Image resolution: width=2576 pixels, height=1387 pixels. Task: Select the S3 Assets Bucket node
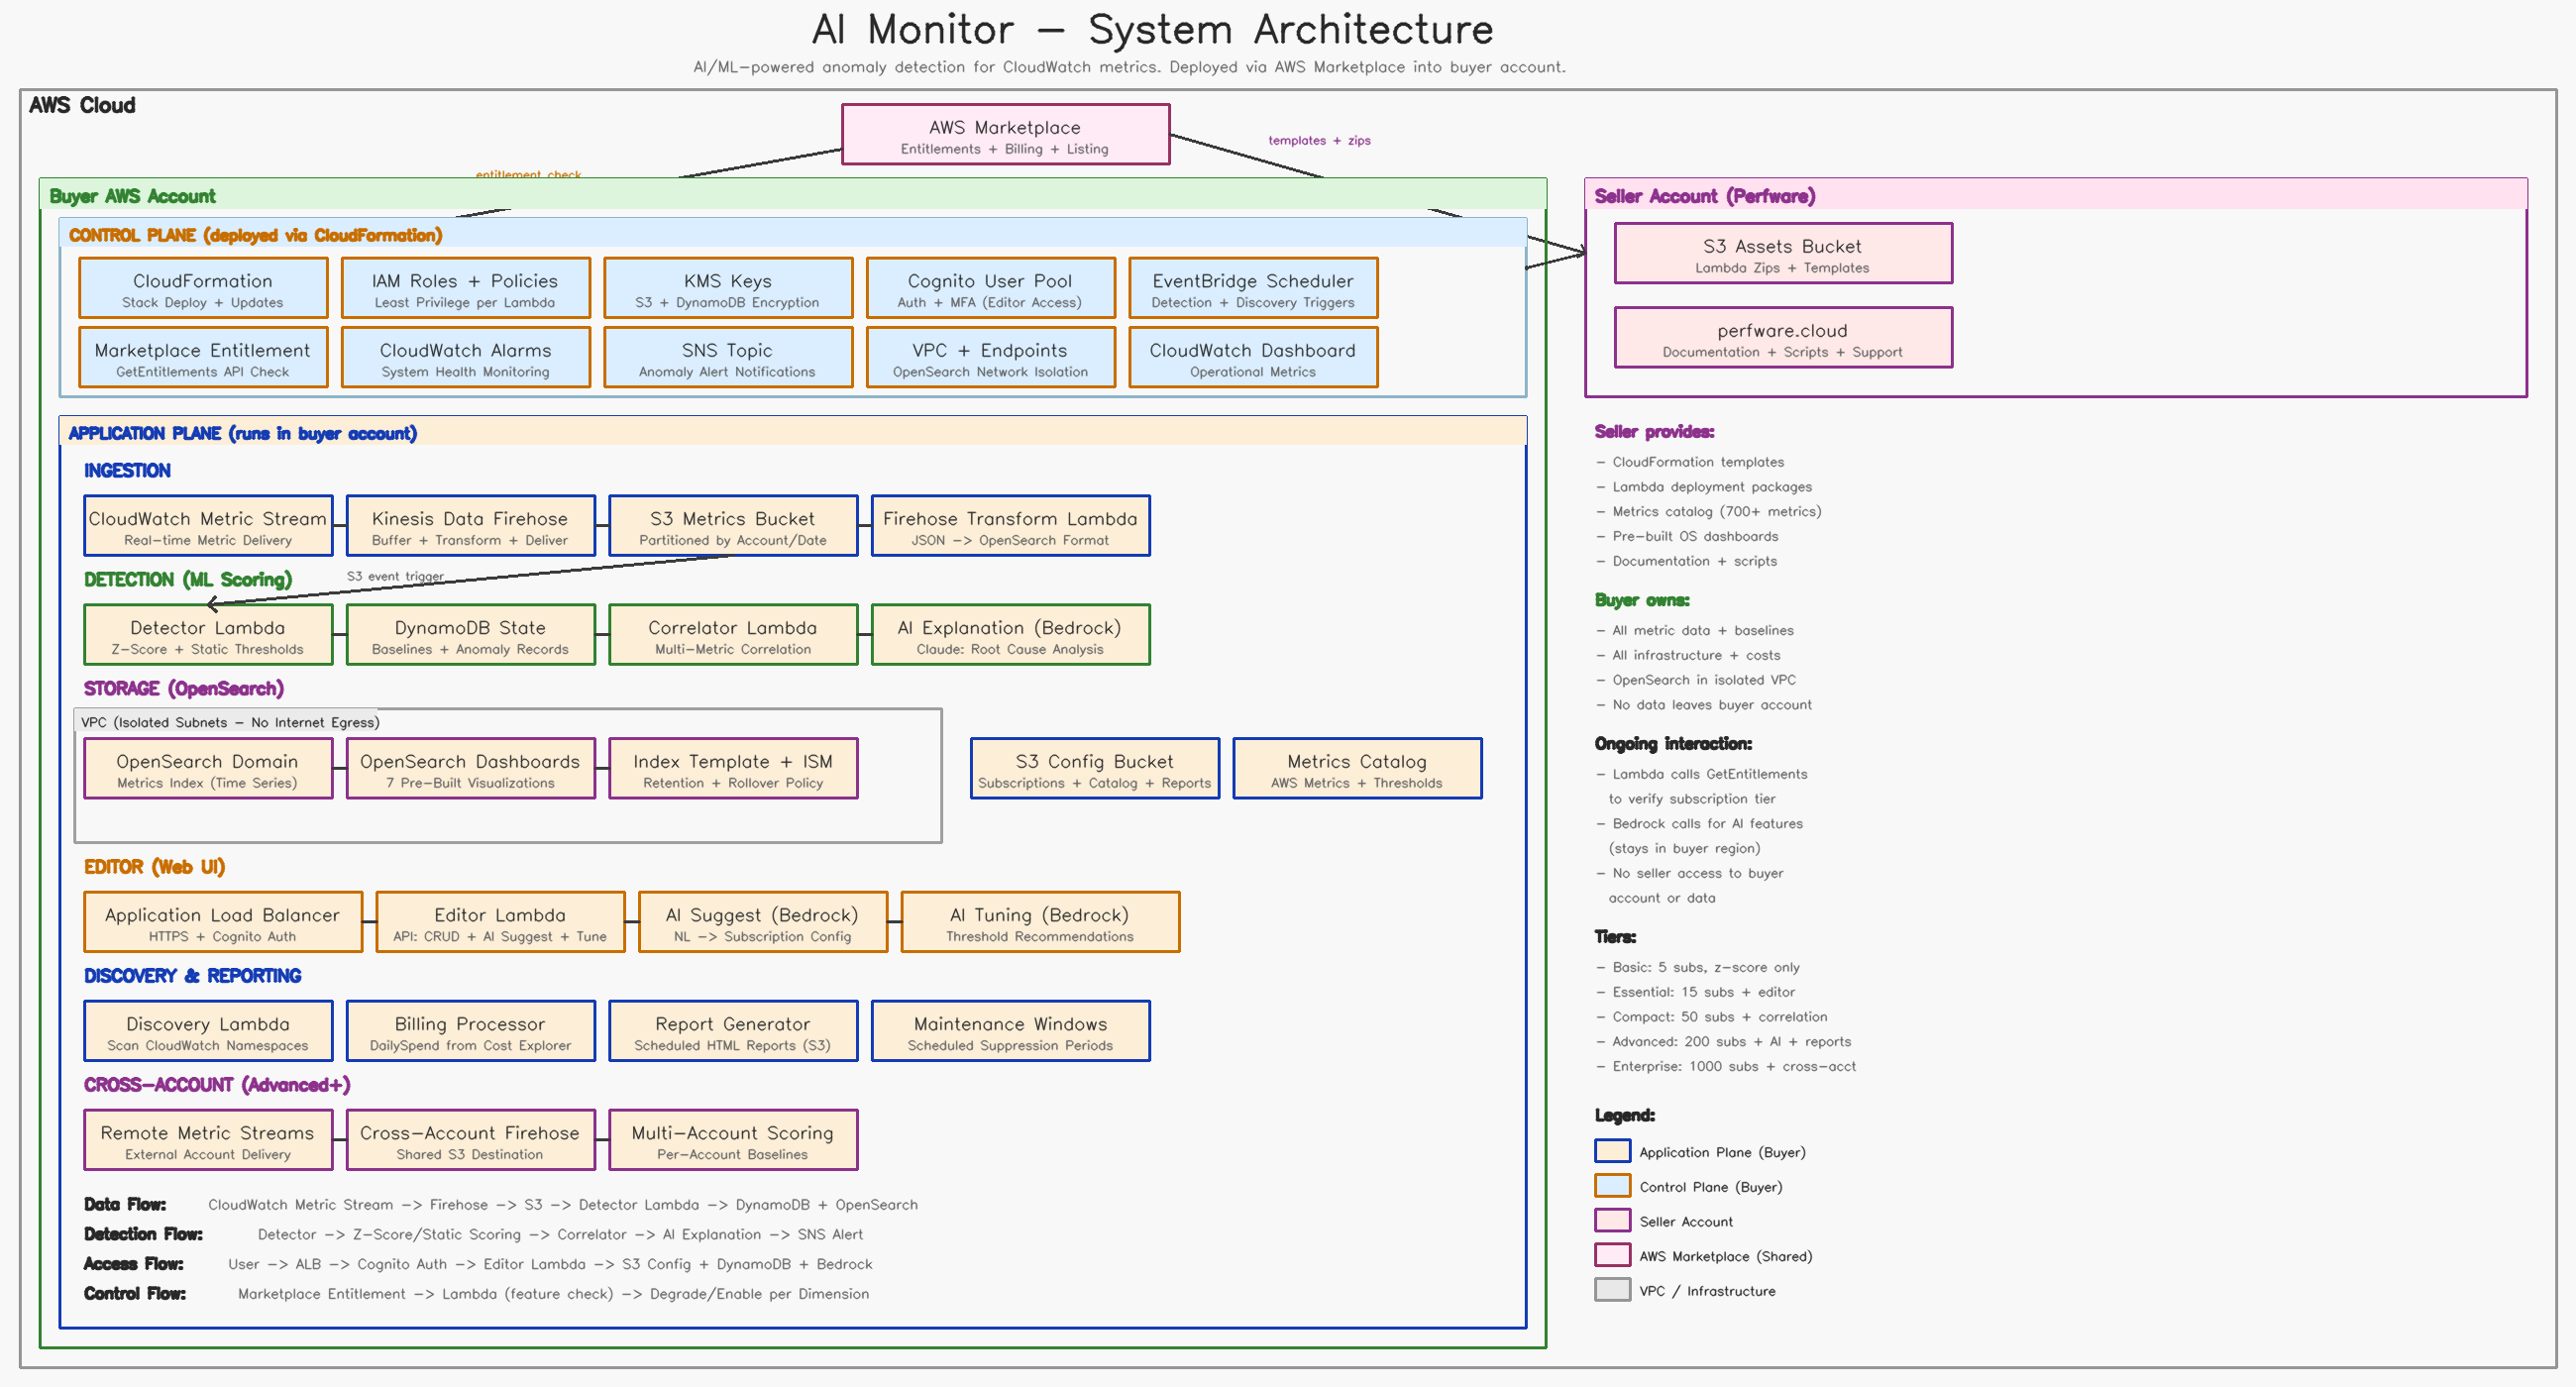point(1783,253)
